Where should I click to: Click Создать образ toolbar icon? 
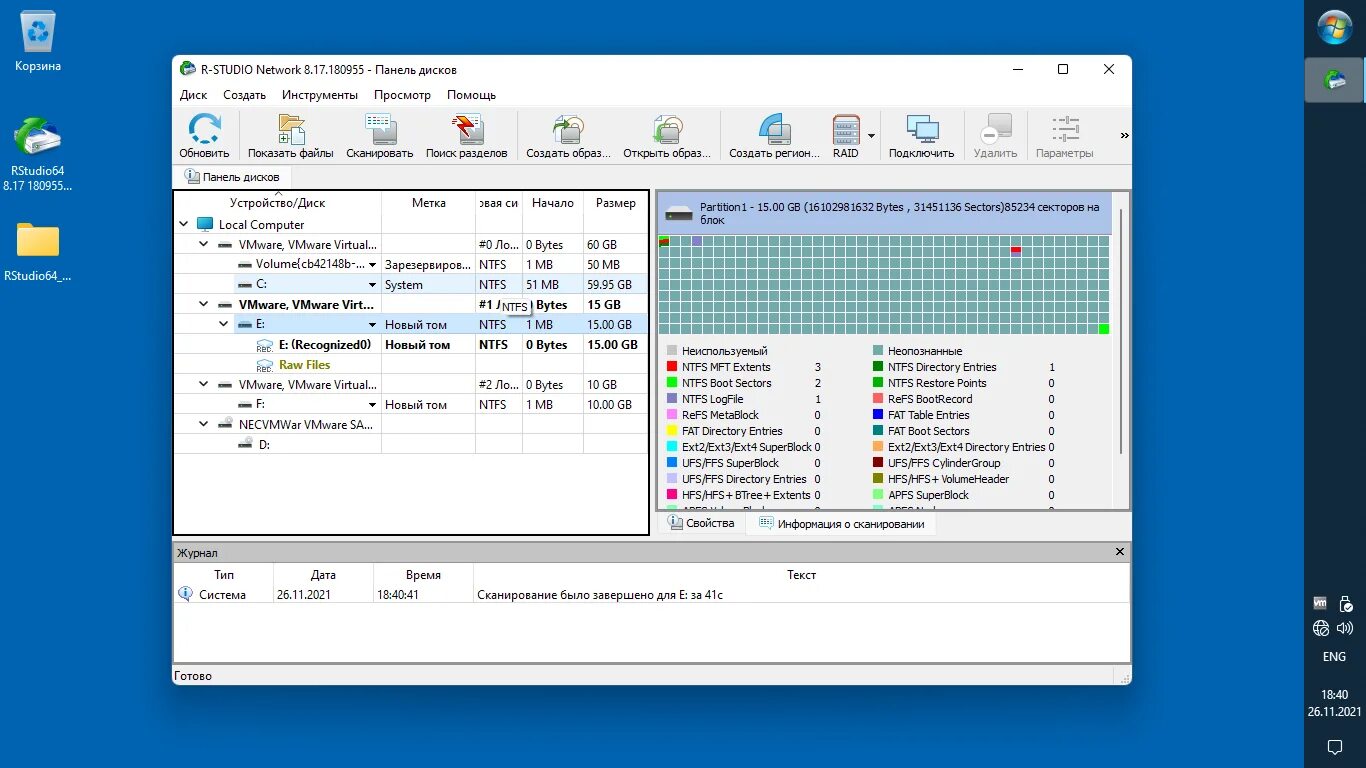click(x=568, y=136)
